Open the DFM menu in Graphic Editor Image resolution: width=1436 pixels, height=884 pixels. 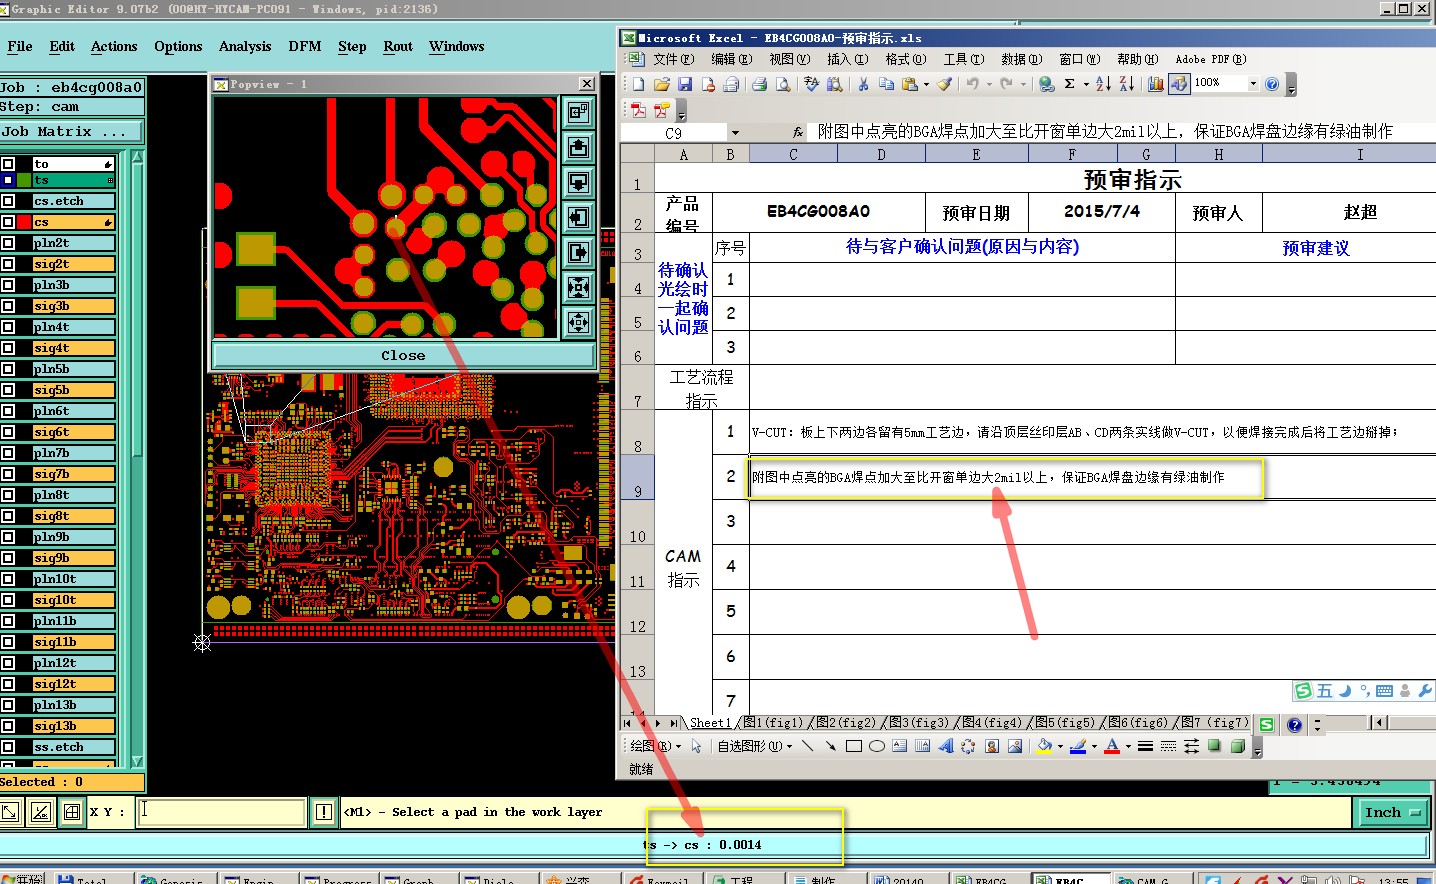[305, 46]
